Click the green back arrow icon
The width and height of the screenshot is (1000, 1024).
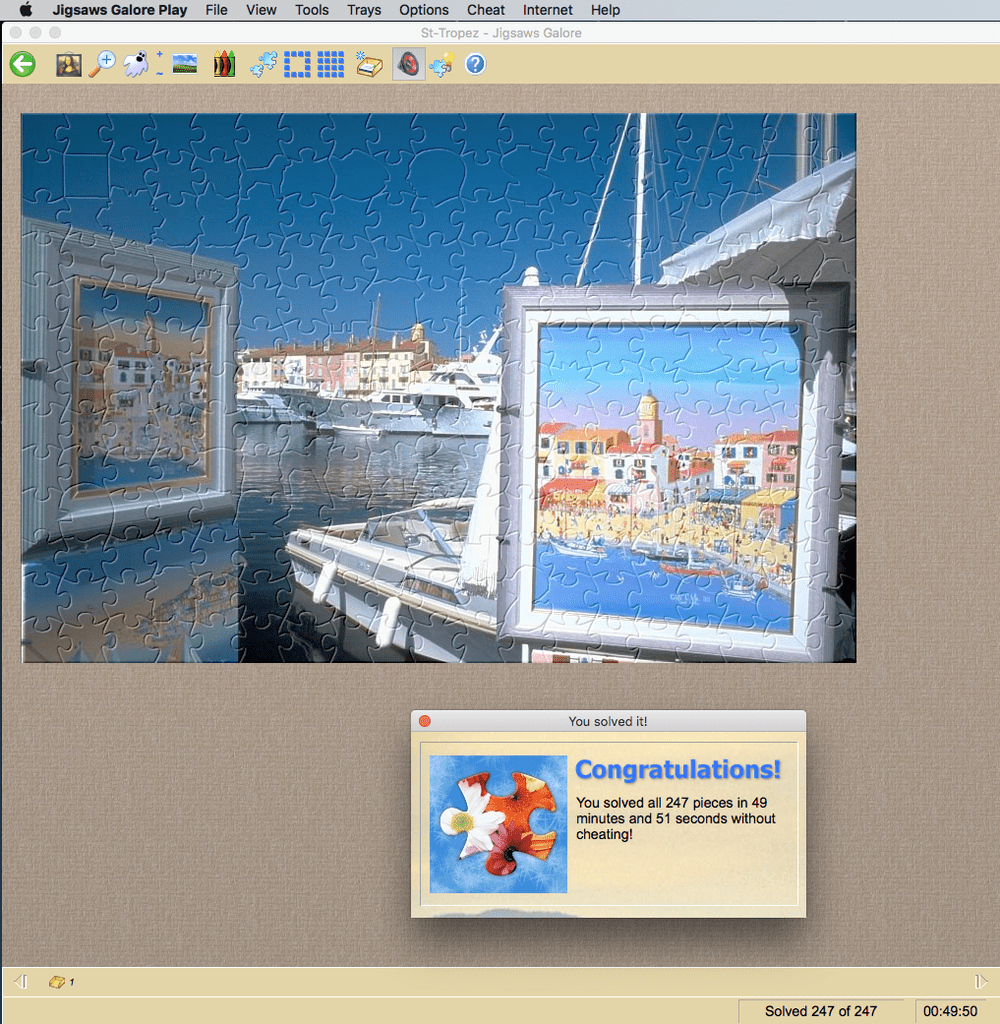click(23, 65)
